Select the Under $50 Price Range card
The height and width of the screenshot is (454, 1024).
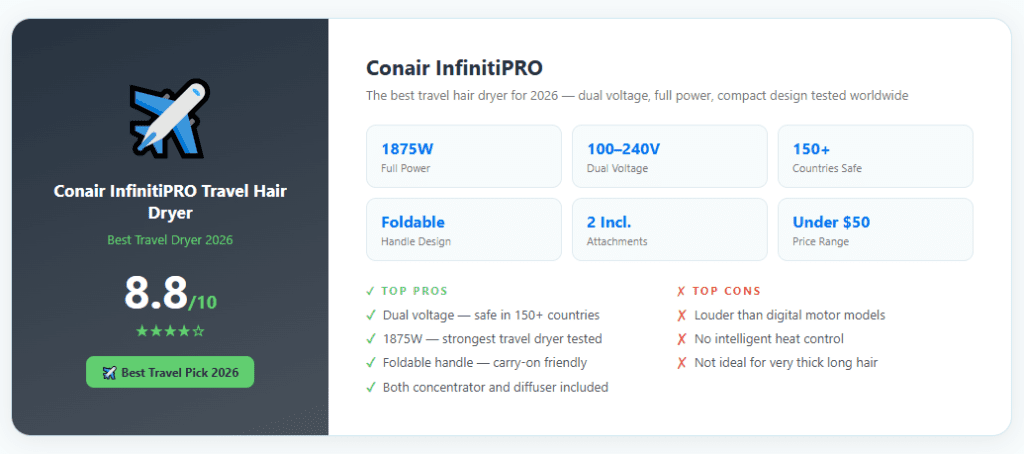[x=875, y=229]
